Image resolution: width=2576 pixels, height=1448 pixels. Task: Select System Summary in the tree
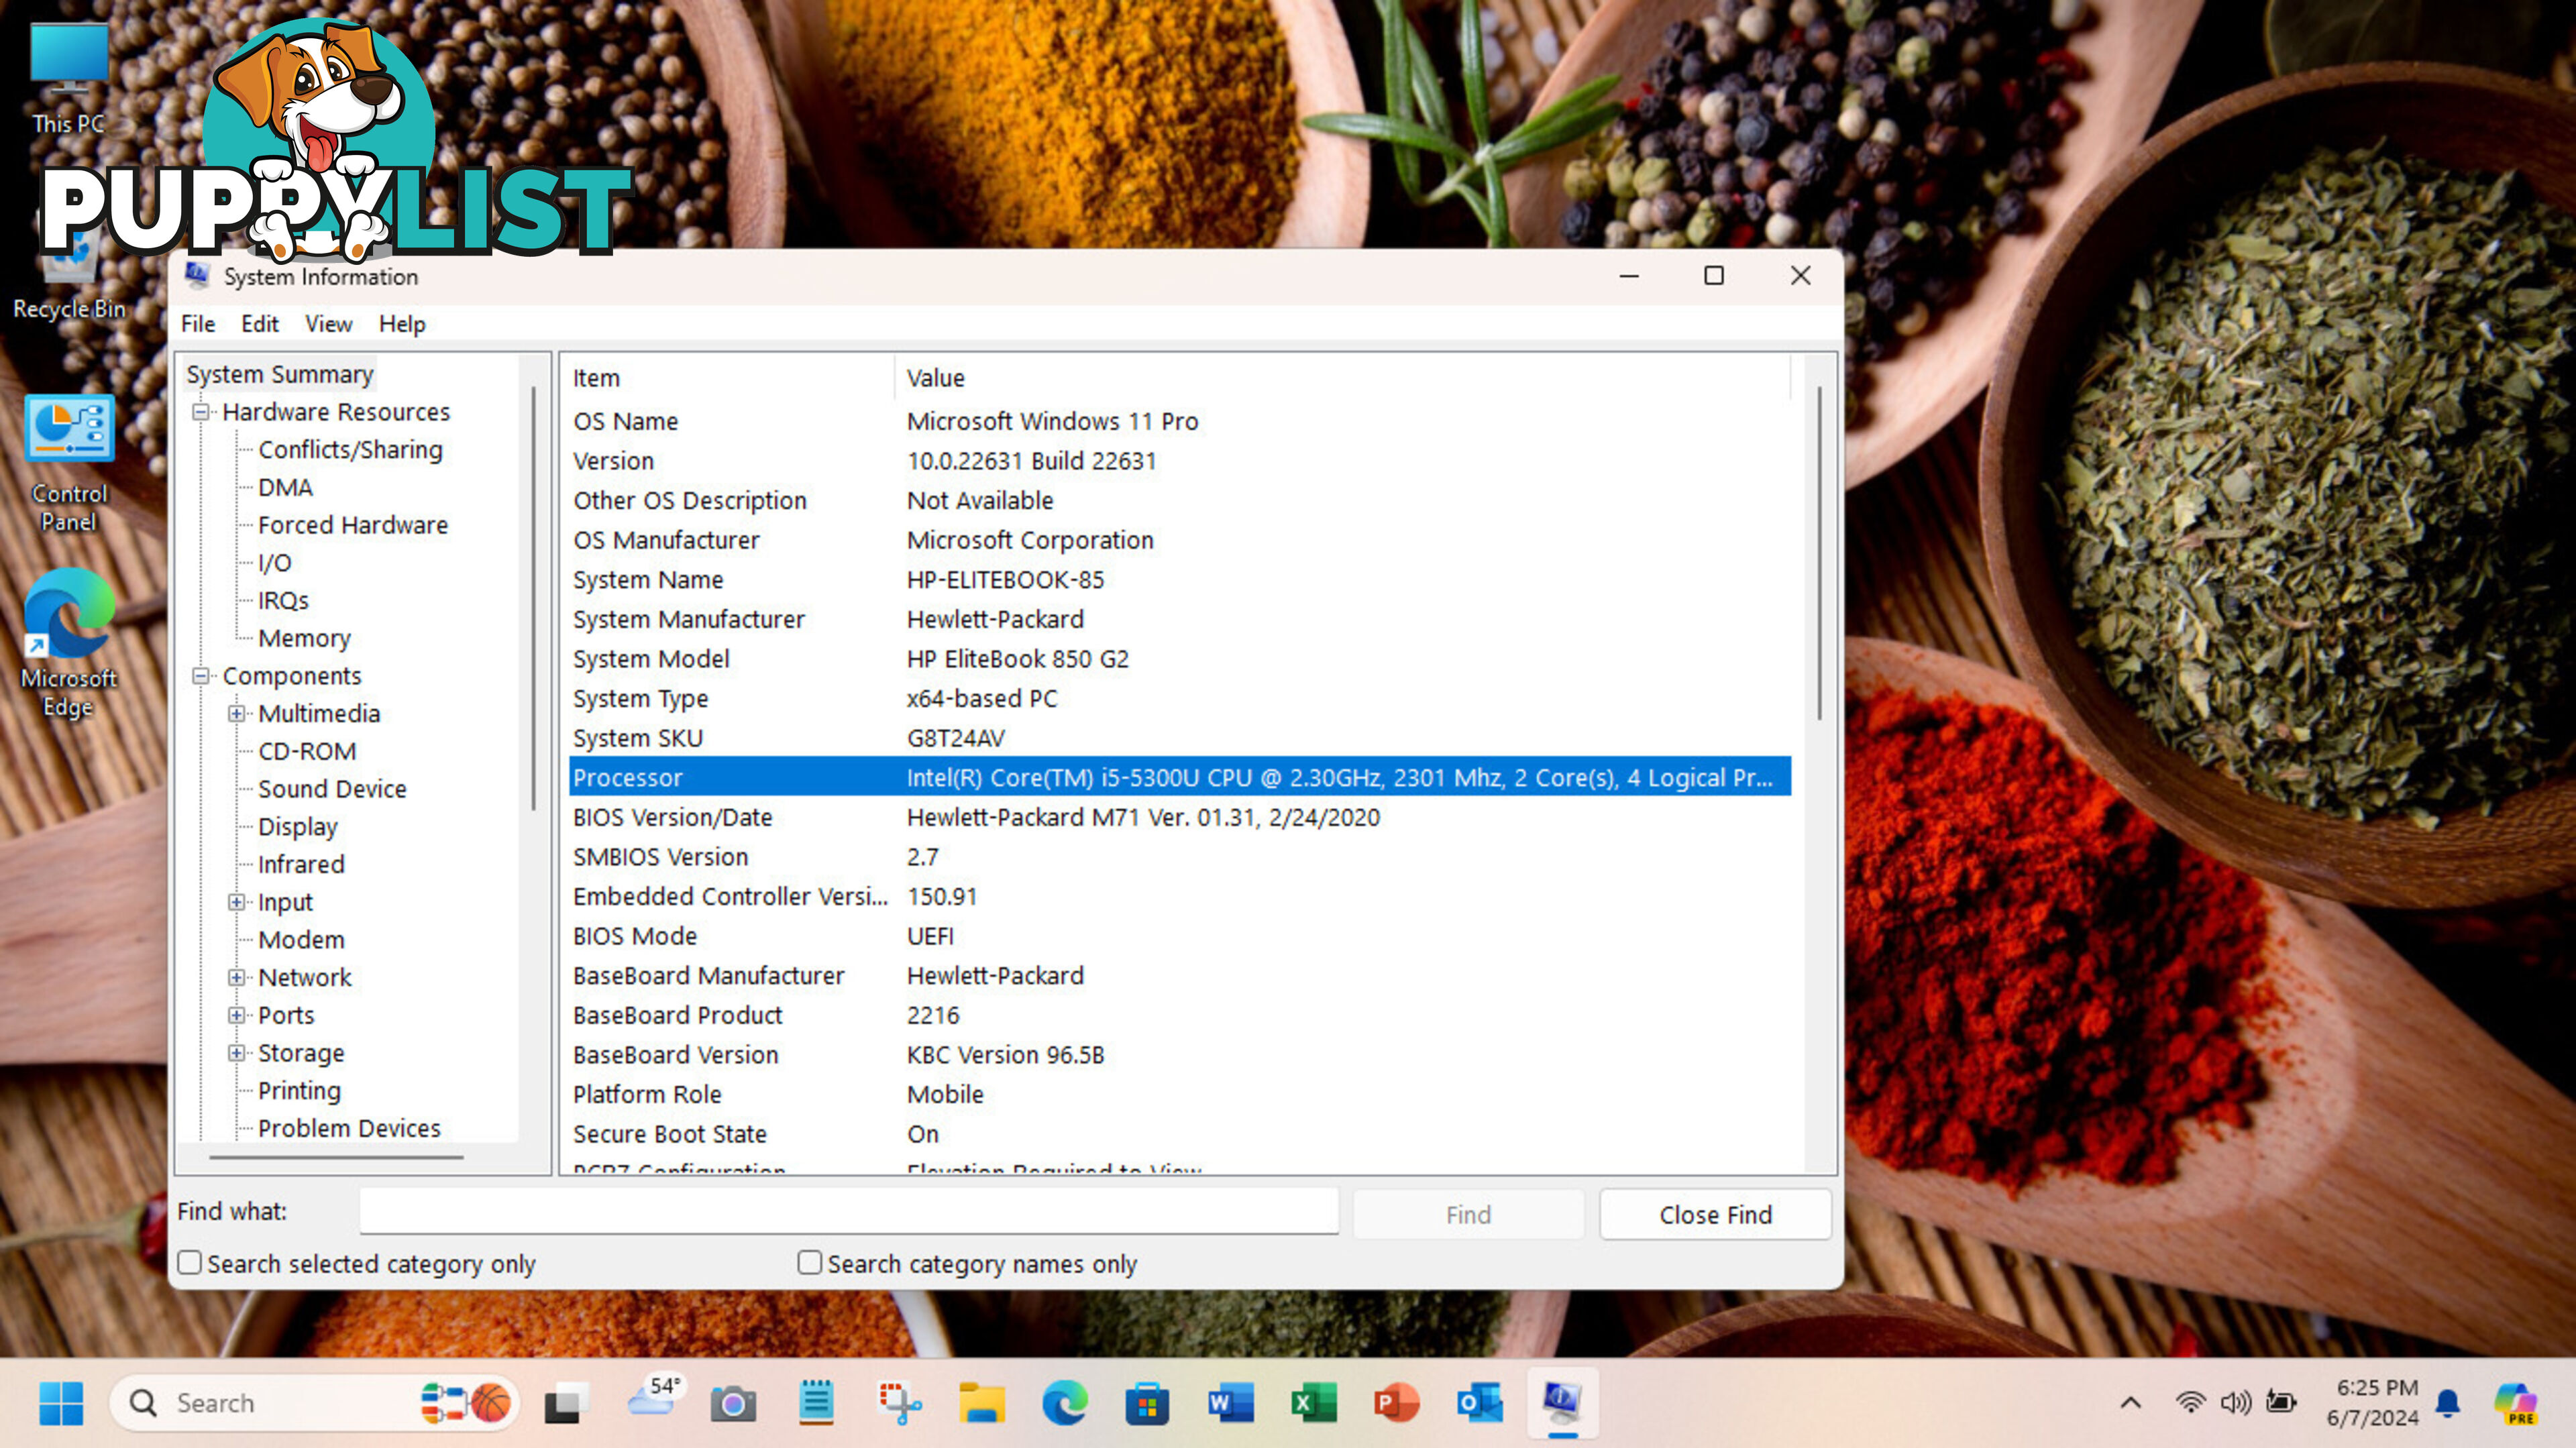[280, 374]
